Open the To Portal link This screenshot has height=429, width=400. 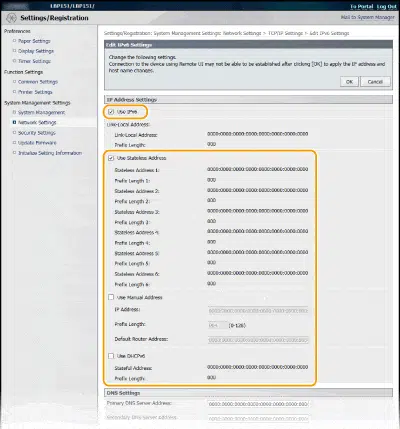tap(361, 6)
